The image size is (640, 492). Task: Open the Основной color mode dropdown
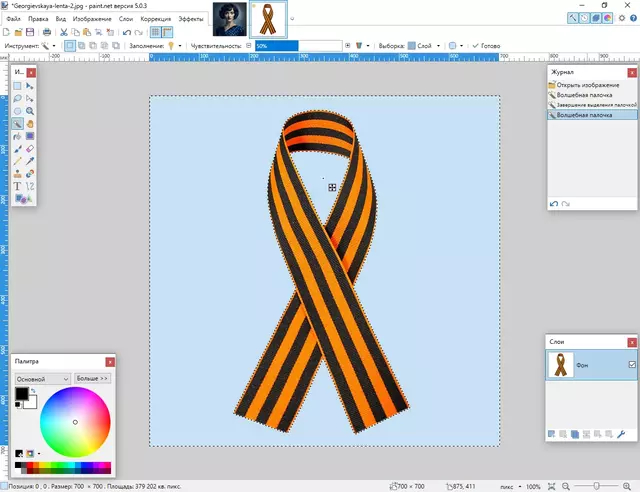(x=42, y=379)
